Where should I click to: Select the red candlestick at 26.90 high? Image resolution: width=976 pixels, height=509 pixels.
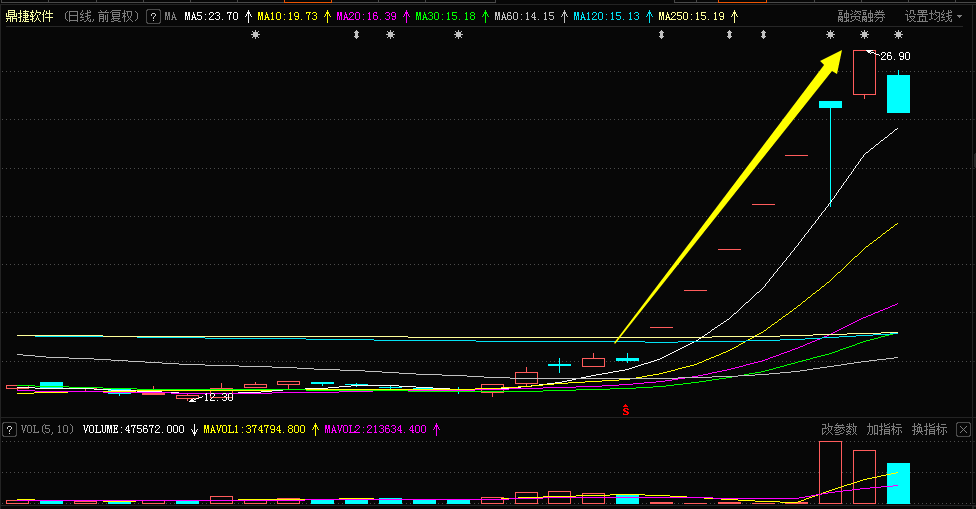tap(864, 73)
